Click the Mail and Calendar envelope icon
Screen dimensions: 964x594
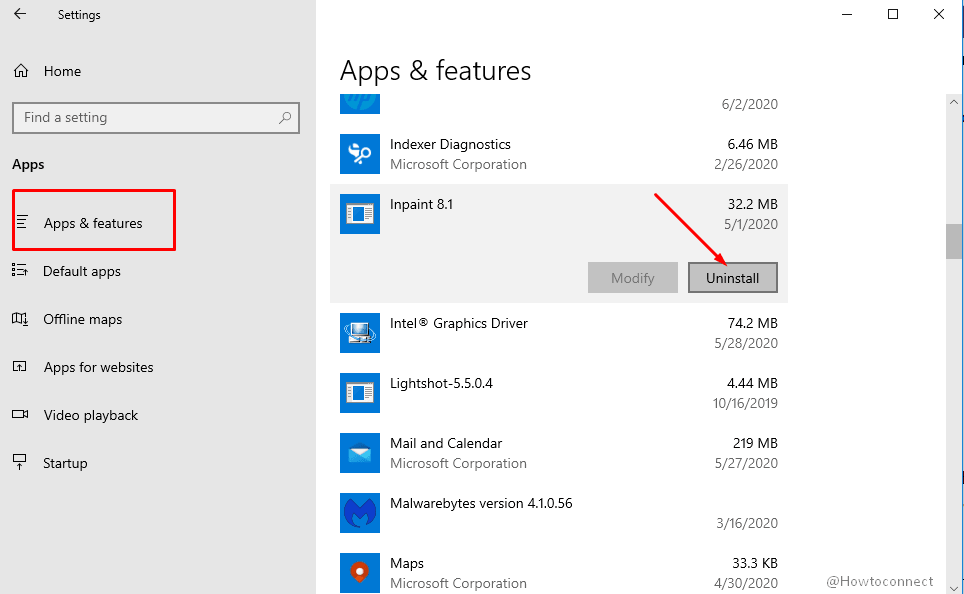[x=360, y=453]
